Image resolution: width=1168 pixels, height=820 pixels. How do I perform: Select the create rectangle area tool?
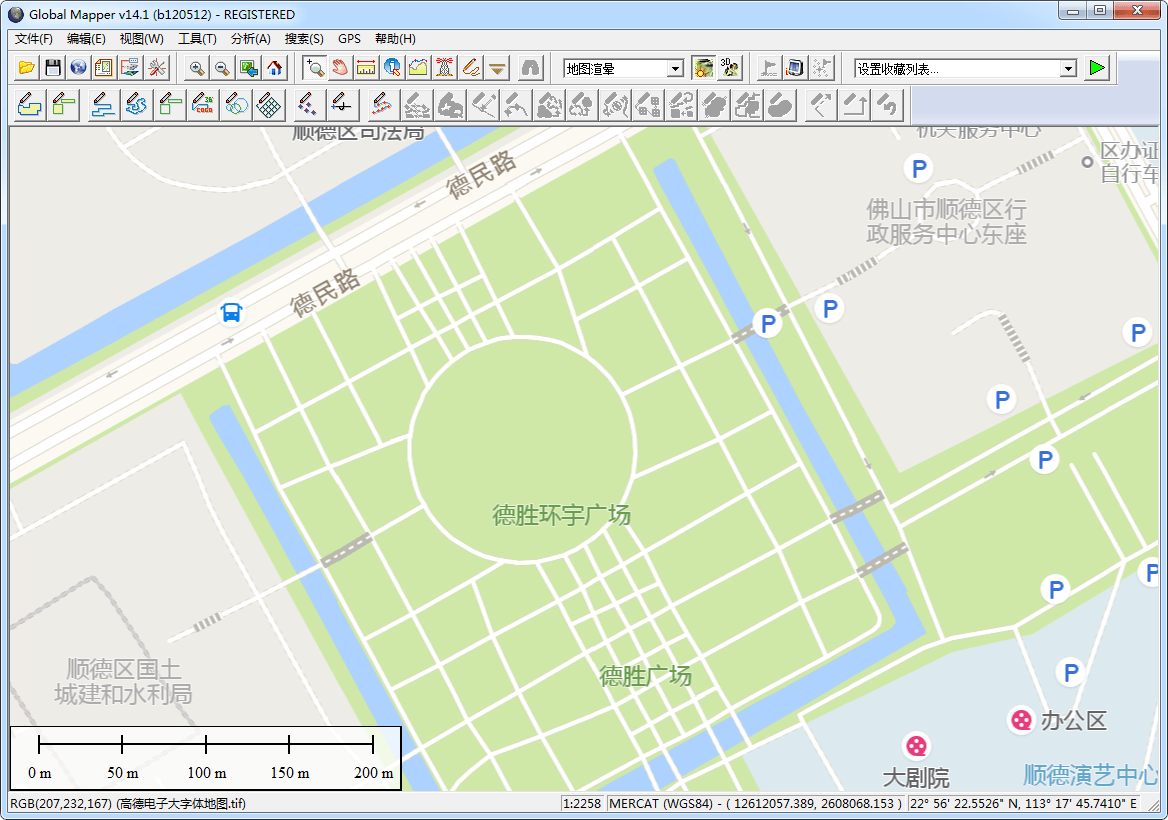pos(64,104)
